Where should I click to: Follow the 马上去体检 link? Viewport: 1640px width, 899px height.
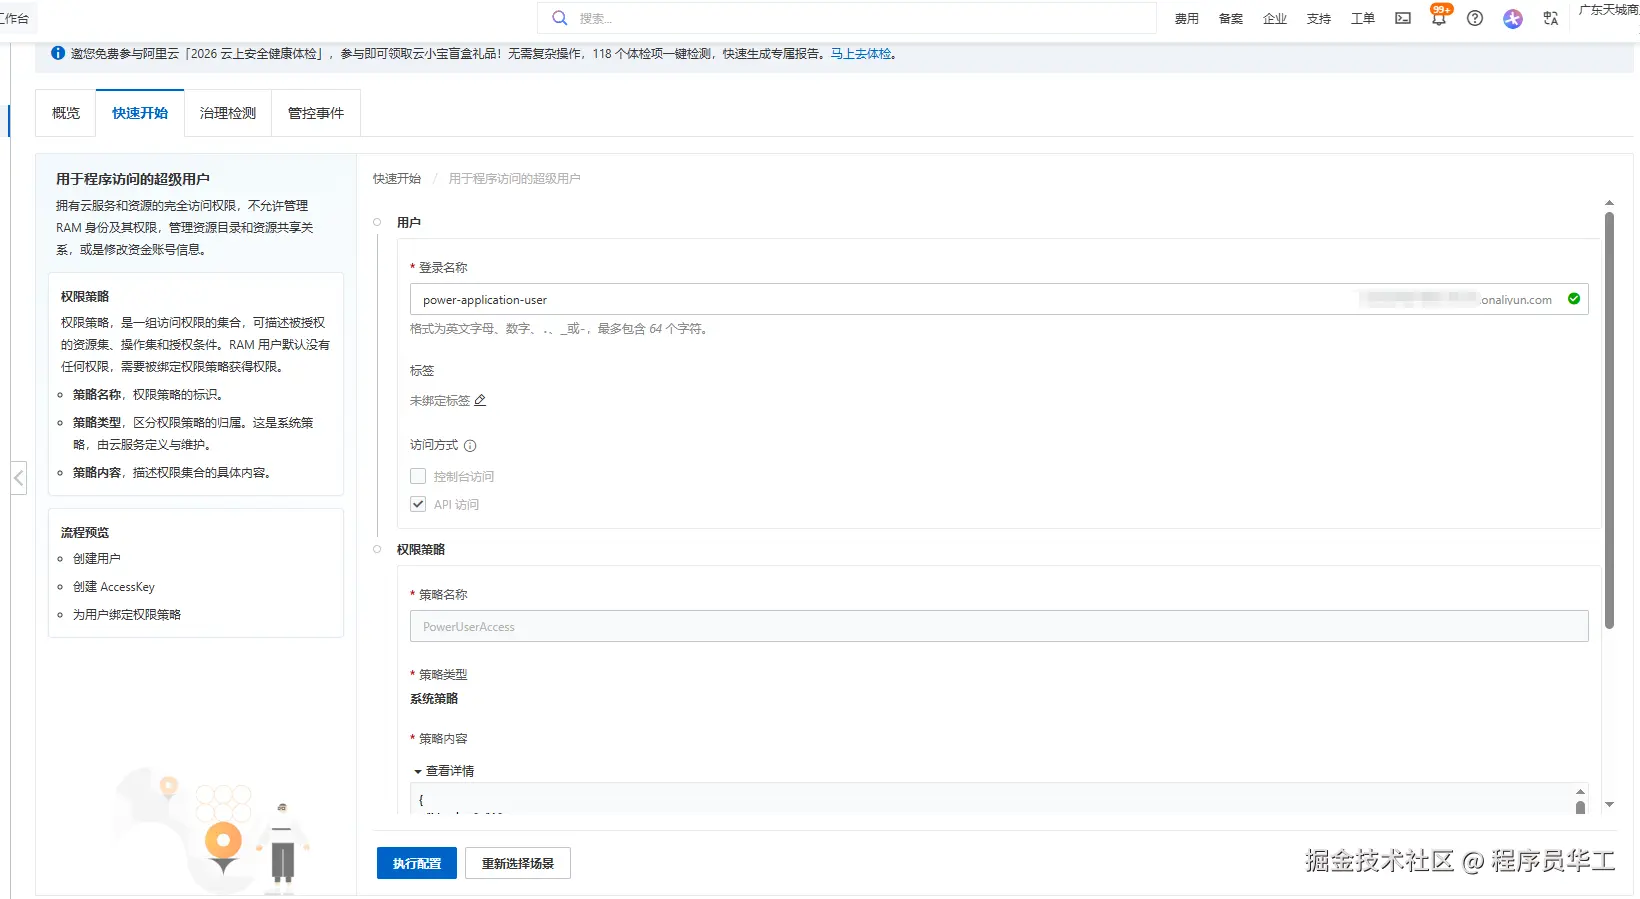[x=861, y=54]
